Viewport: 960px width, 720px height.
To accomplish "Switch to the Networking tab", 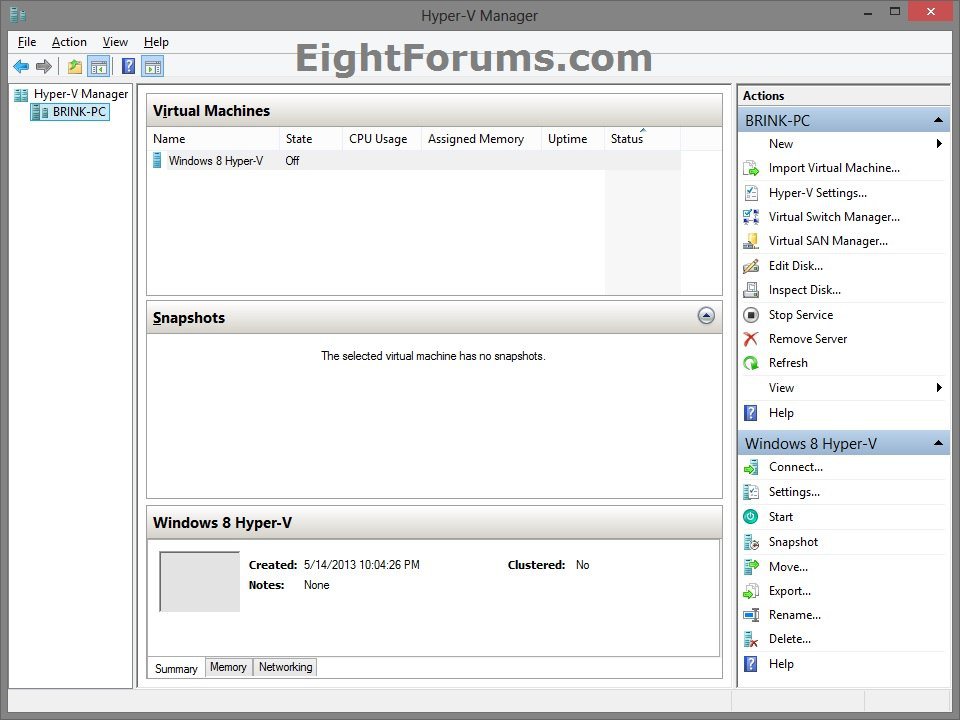I will coord(285,667).
